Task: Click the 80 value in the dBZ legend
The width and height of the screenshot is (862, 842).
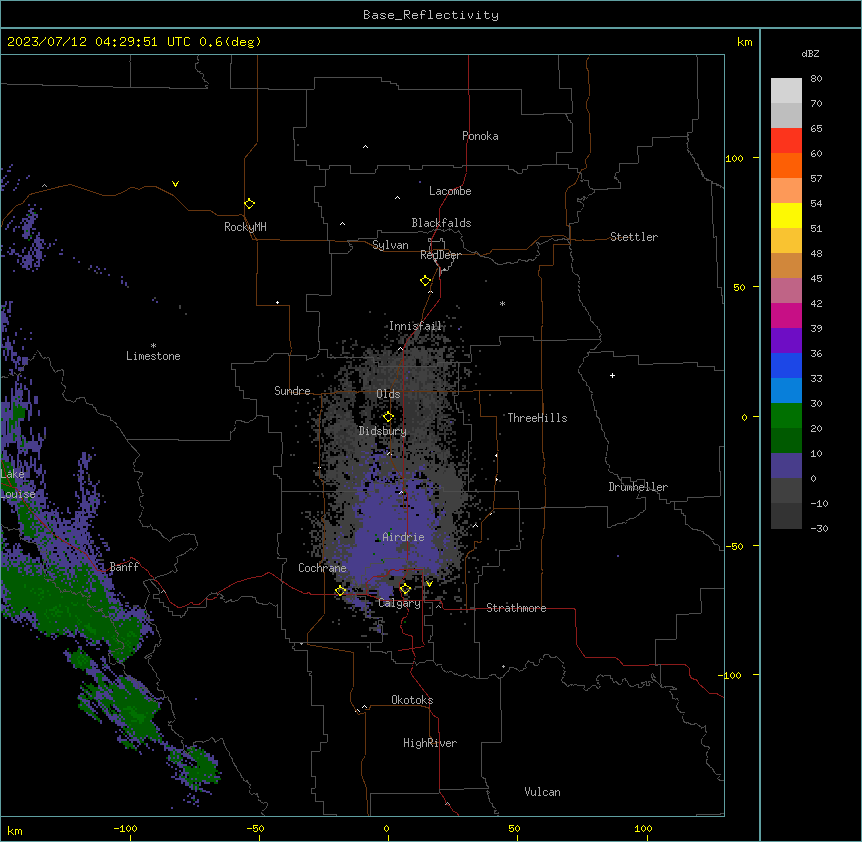Action: click(x=816, y=79)
